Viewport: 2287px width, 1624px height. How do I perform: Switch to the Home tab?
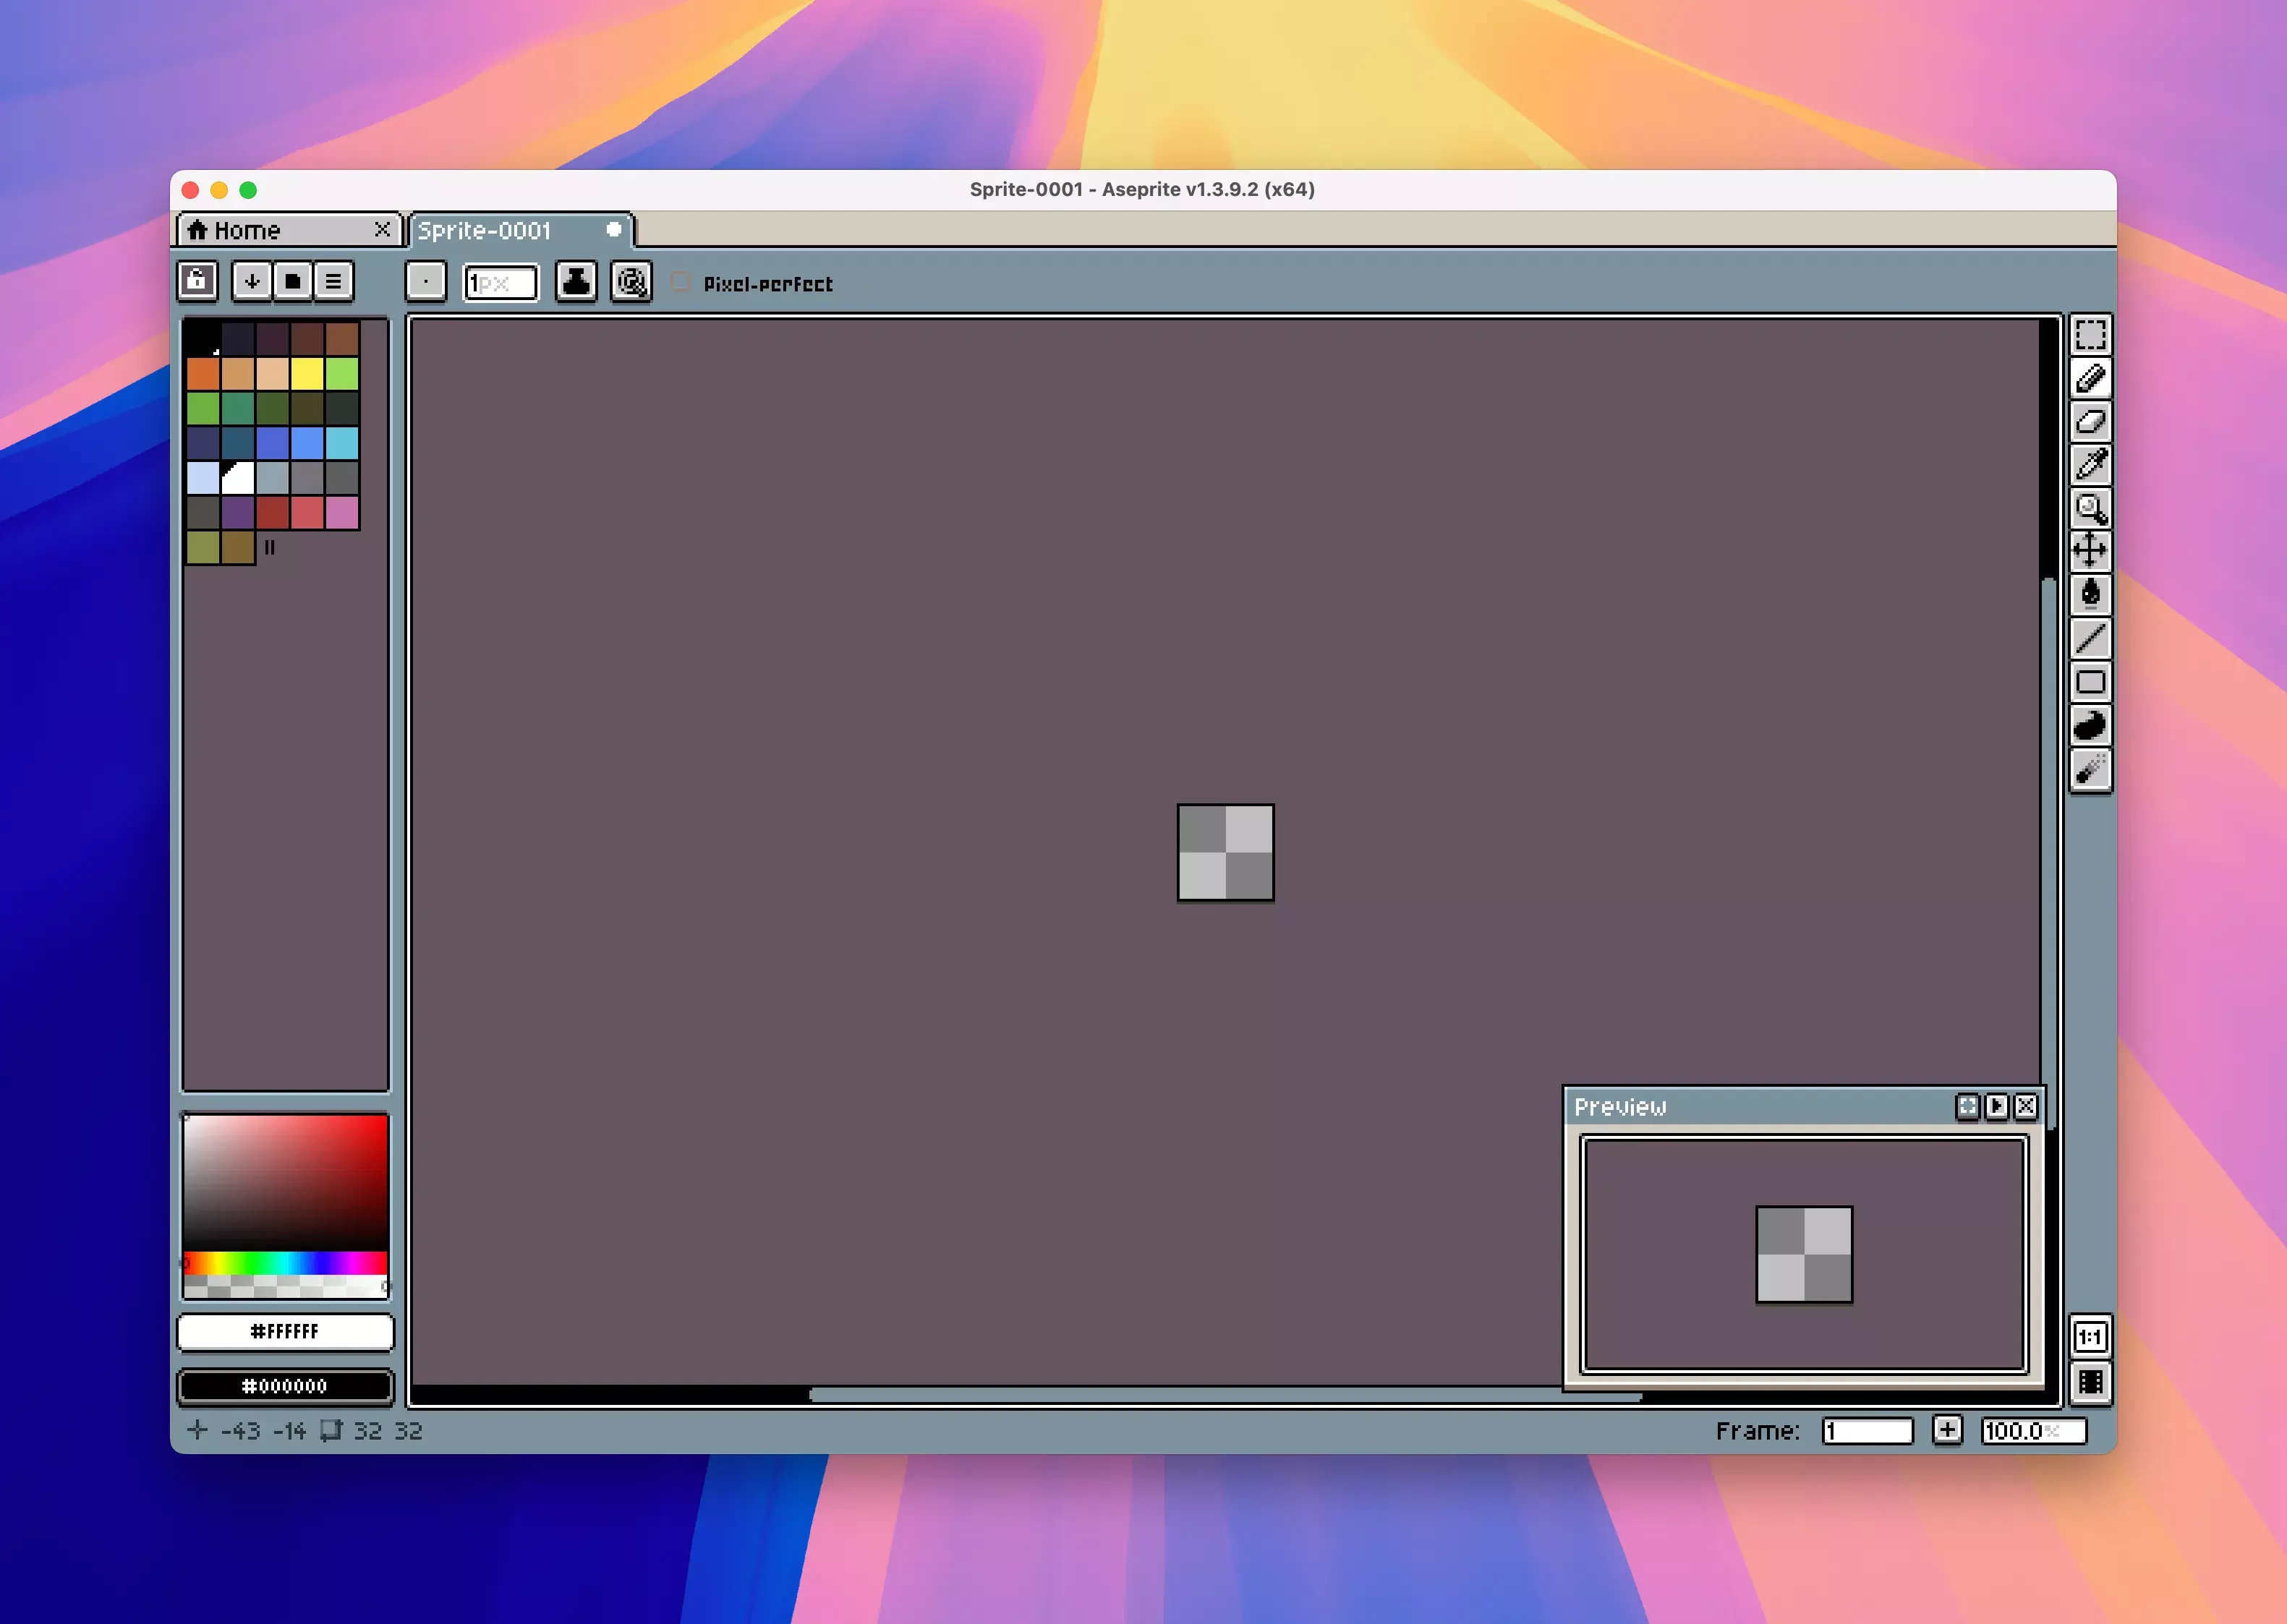tap(247, 230)
